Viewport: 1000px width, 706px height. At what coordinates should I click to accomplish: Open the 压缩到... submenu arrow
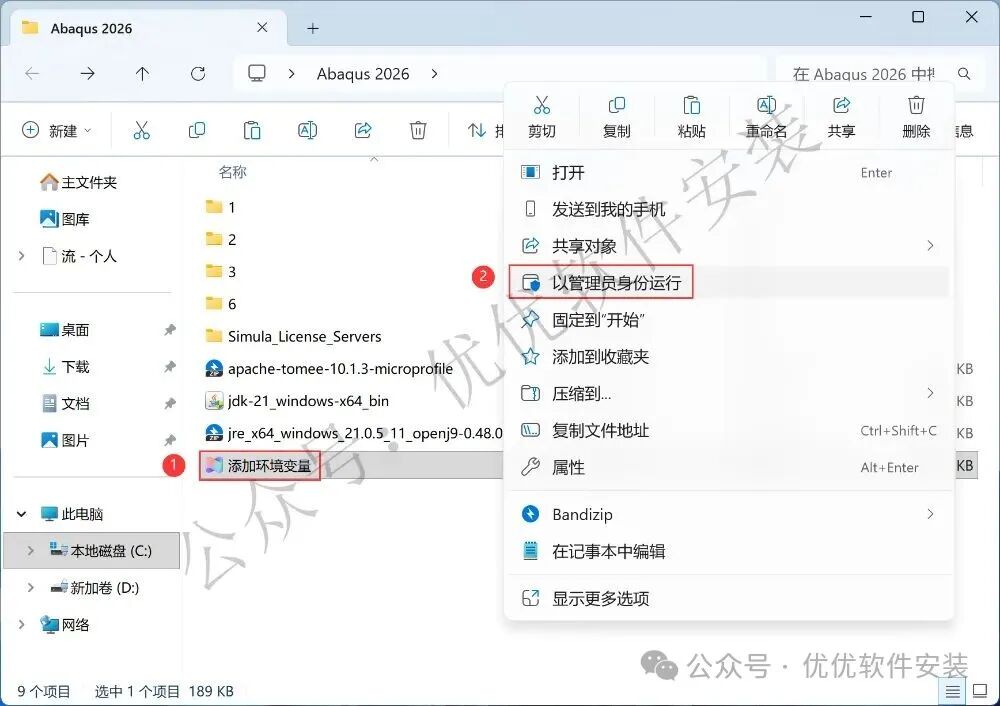coord(930,393)
